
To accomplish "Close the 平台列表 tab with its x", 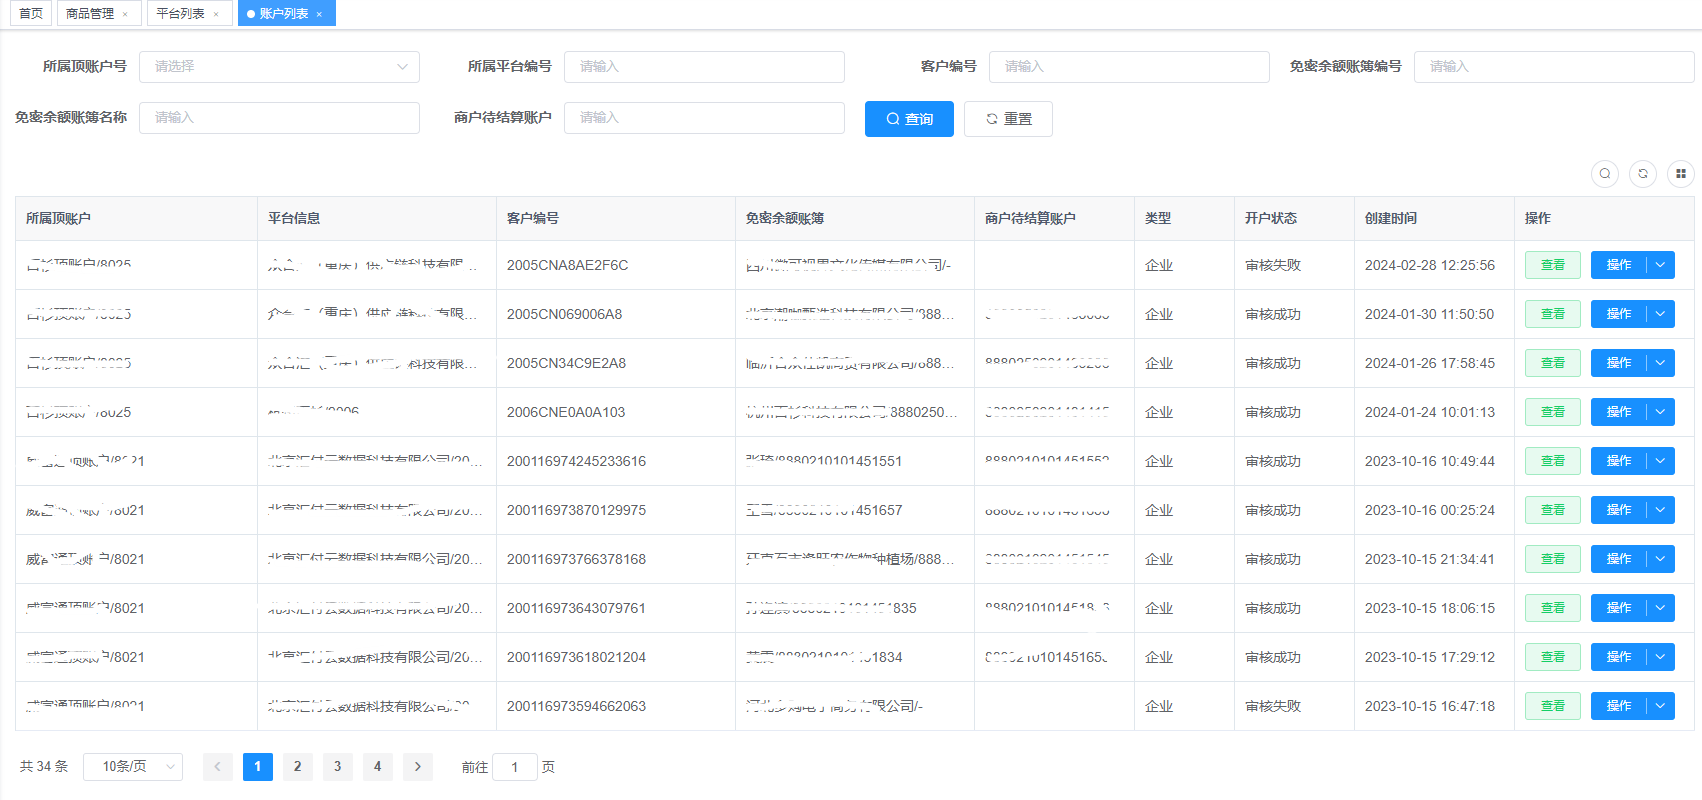I will (x=216, y=14).
